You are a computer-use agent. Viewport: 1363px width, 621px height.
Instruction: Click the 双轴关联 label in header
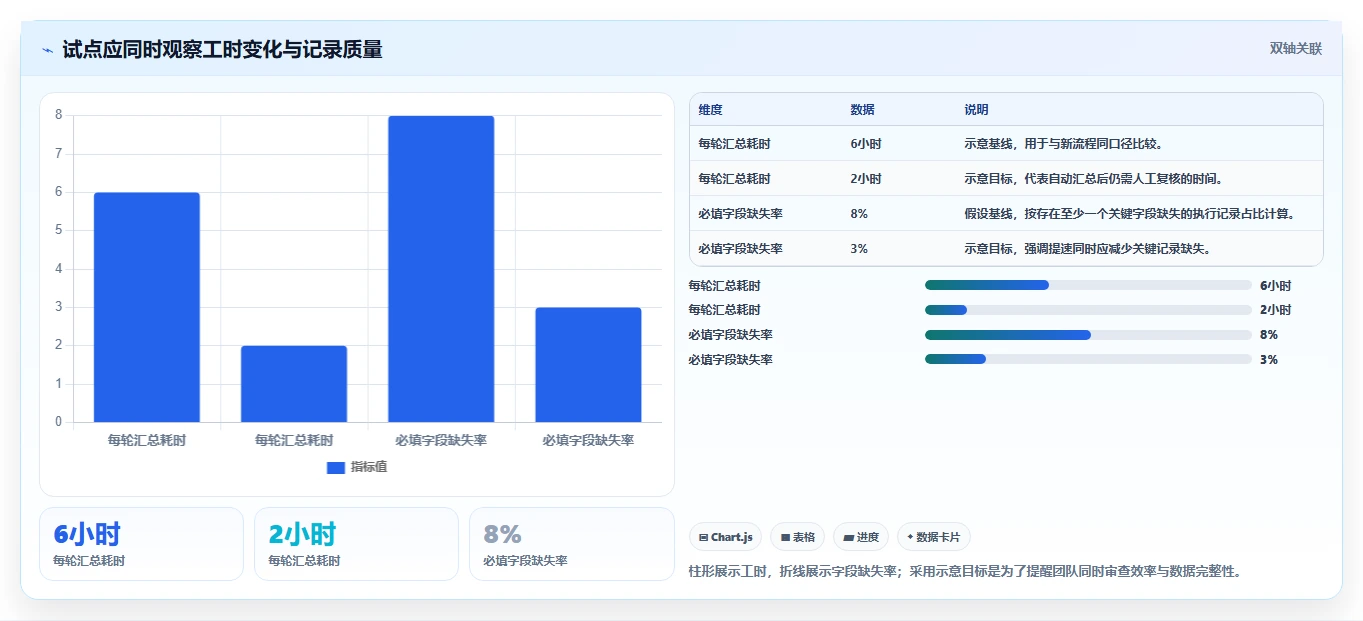(x=1296, y=48)
